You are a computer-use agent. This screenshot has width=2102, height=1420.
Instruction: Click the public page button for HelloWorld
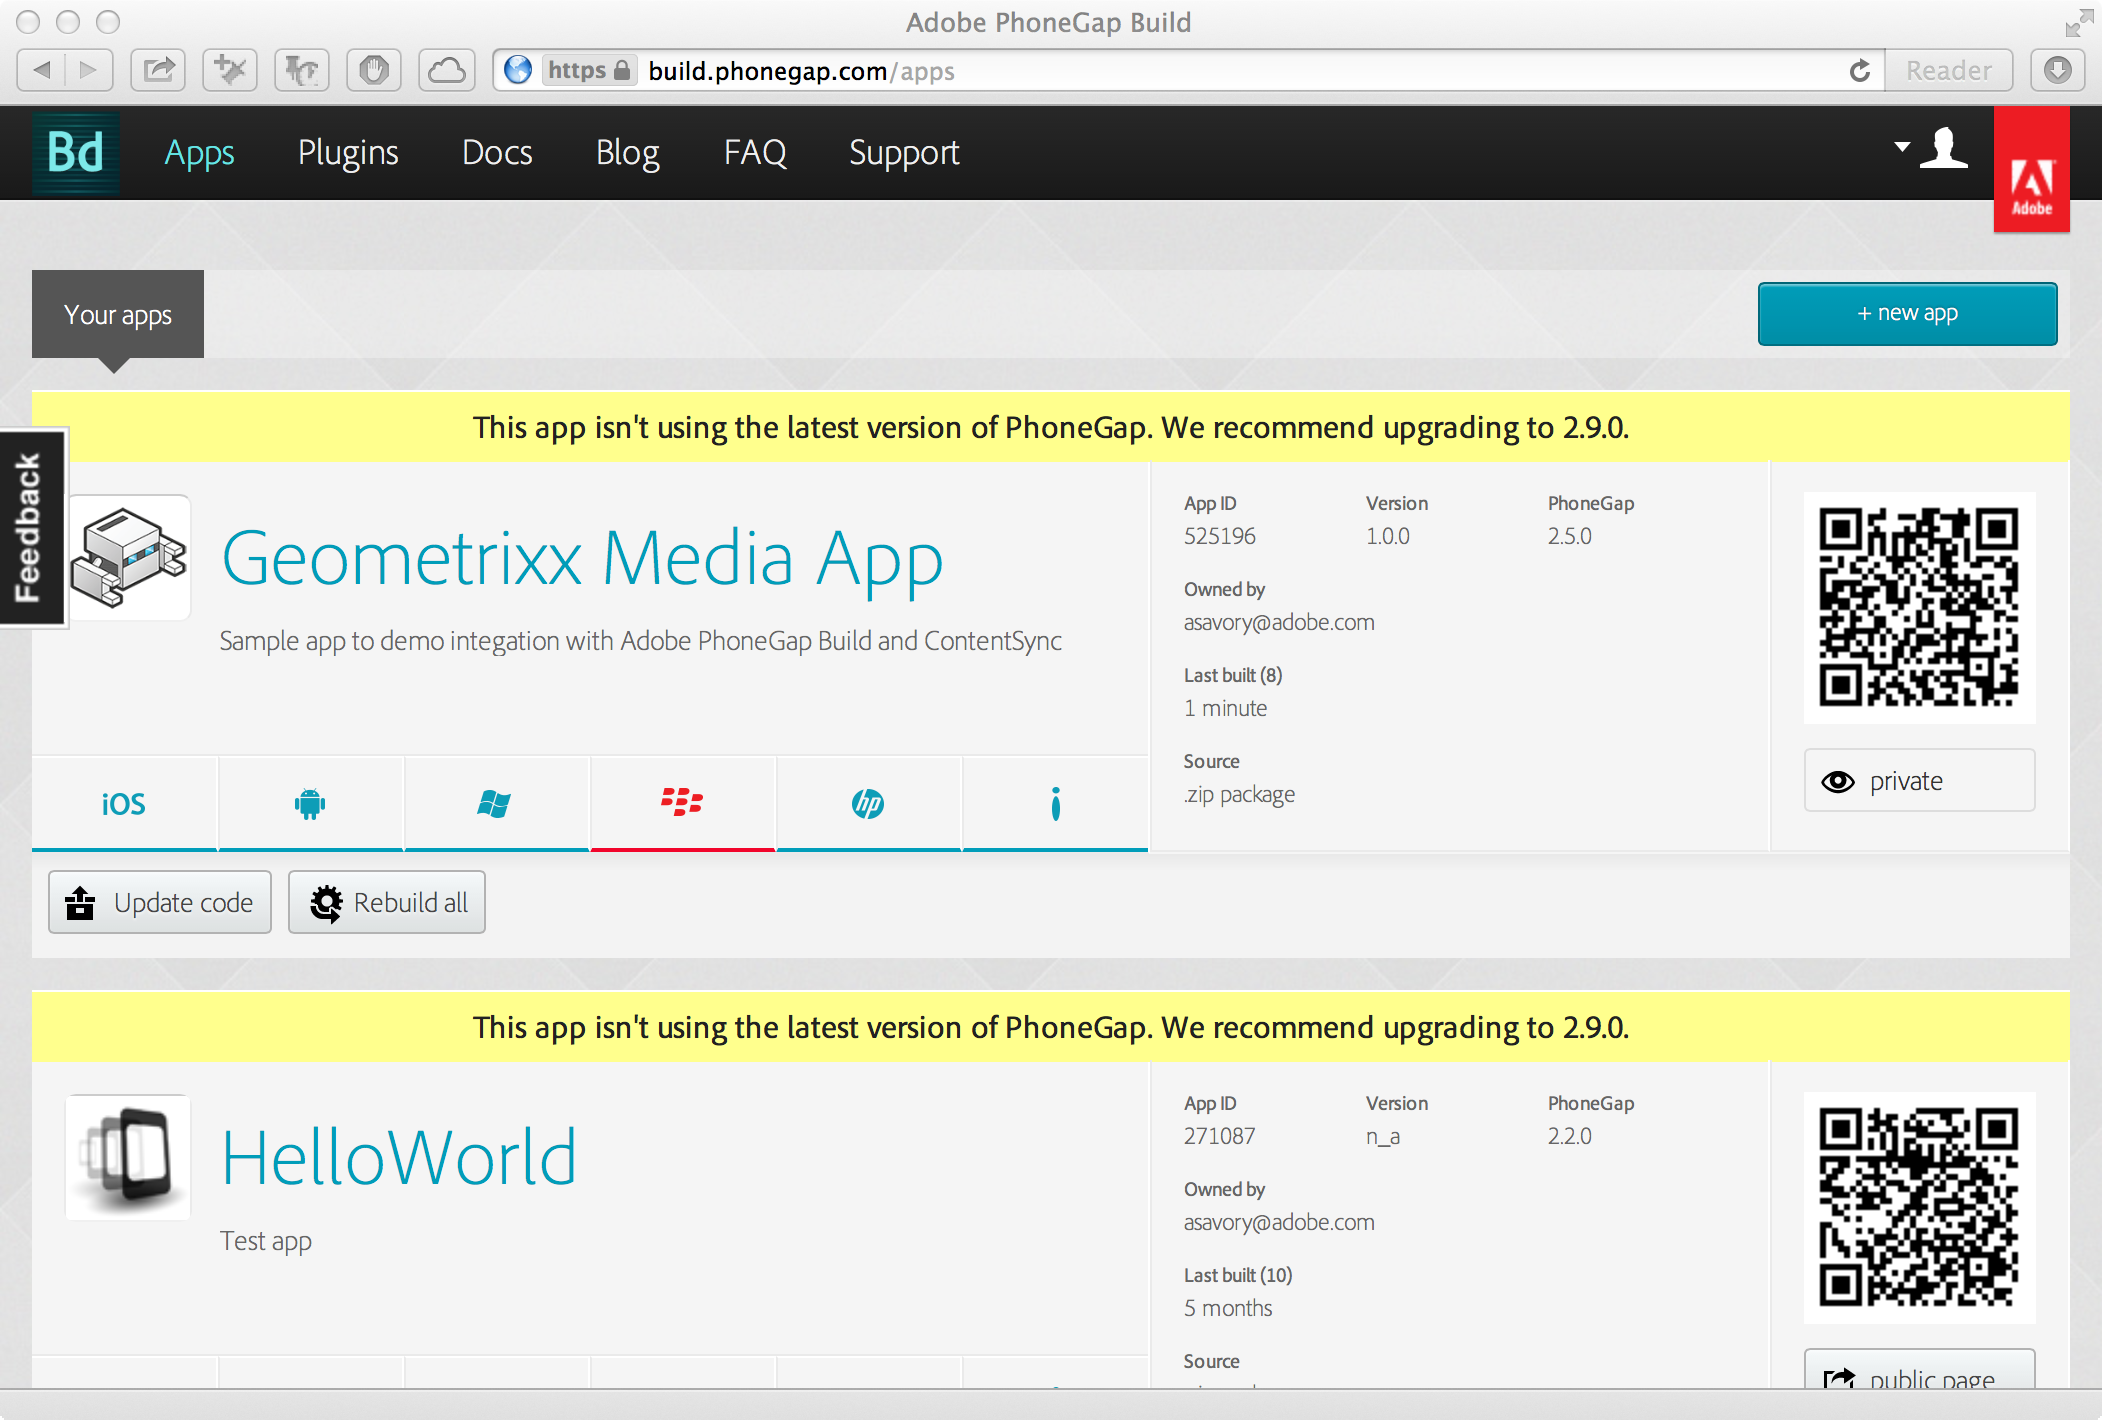point(1919,1370)
